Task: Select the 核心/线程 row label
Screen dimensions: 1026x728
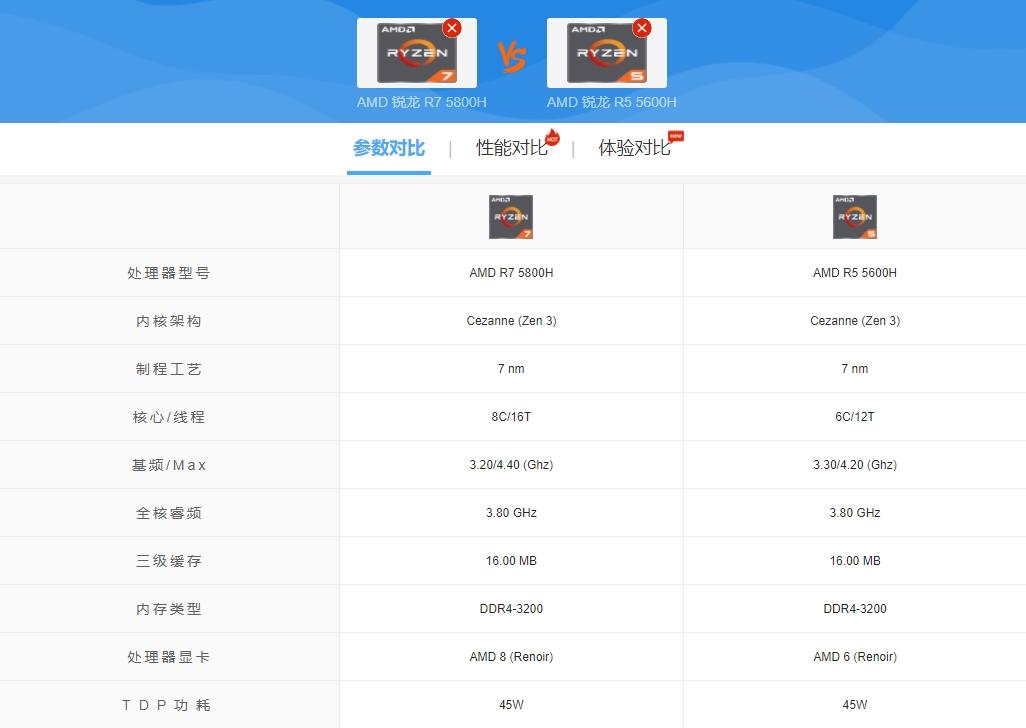Action: (169, 417)
